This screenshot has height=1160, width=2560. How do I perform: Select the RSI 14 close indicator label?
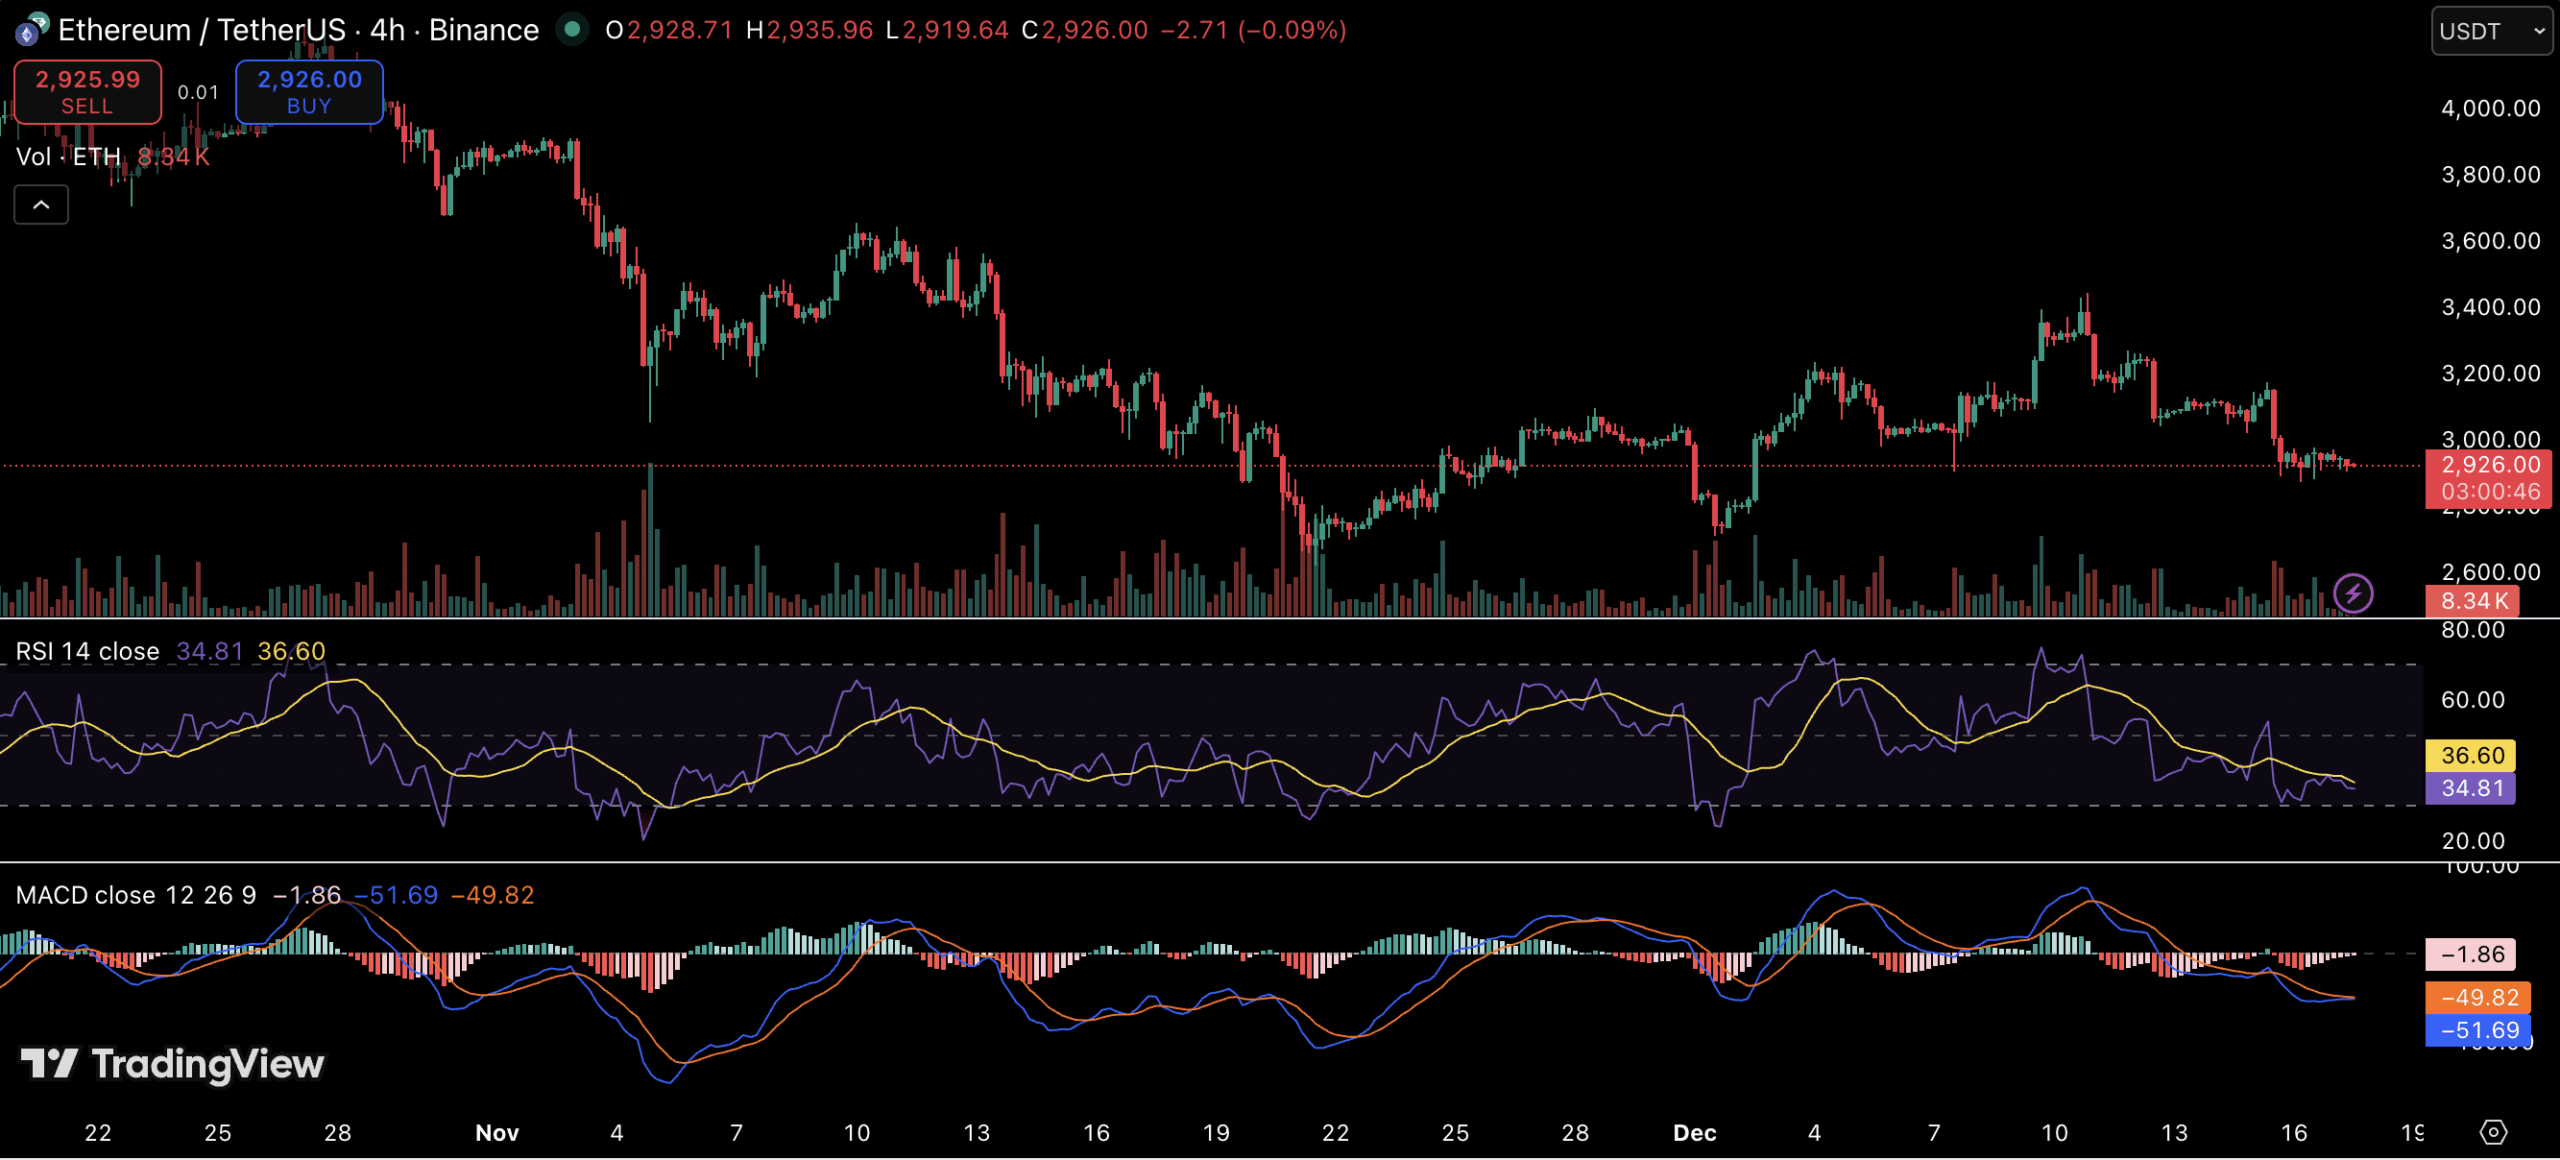[87, 651]
